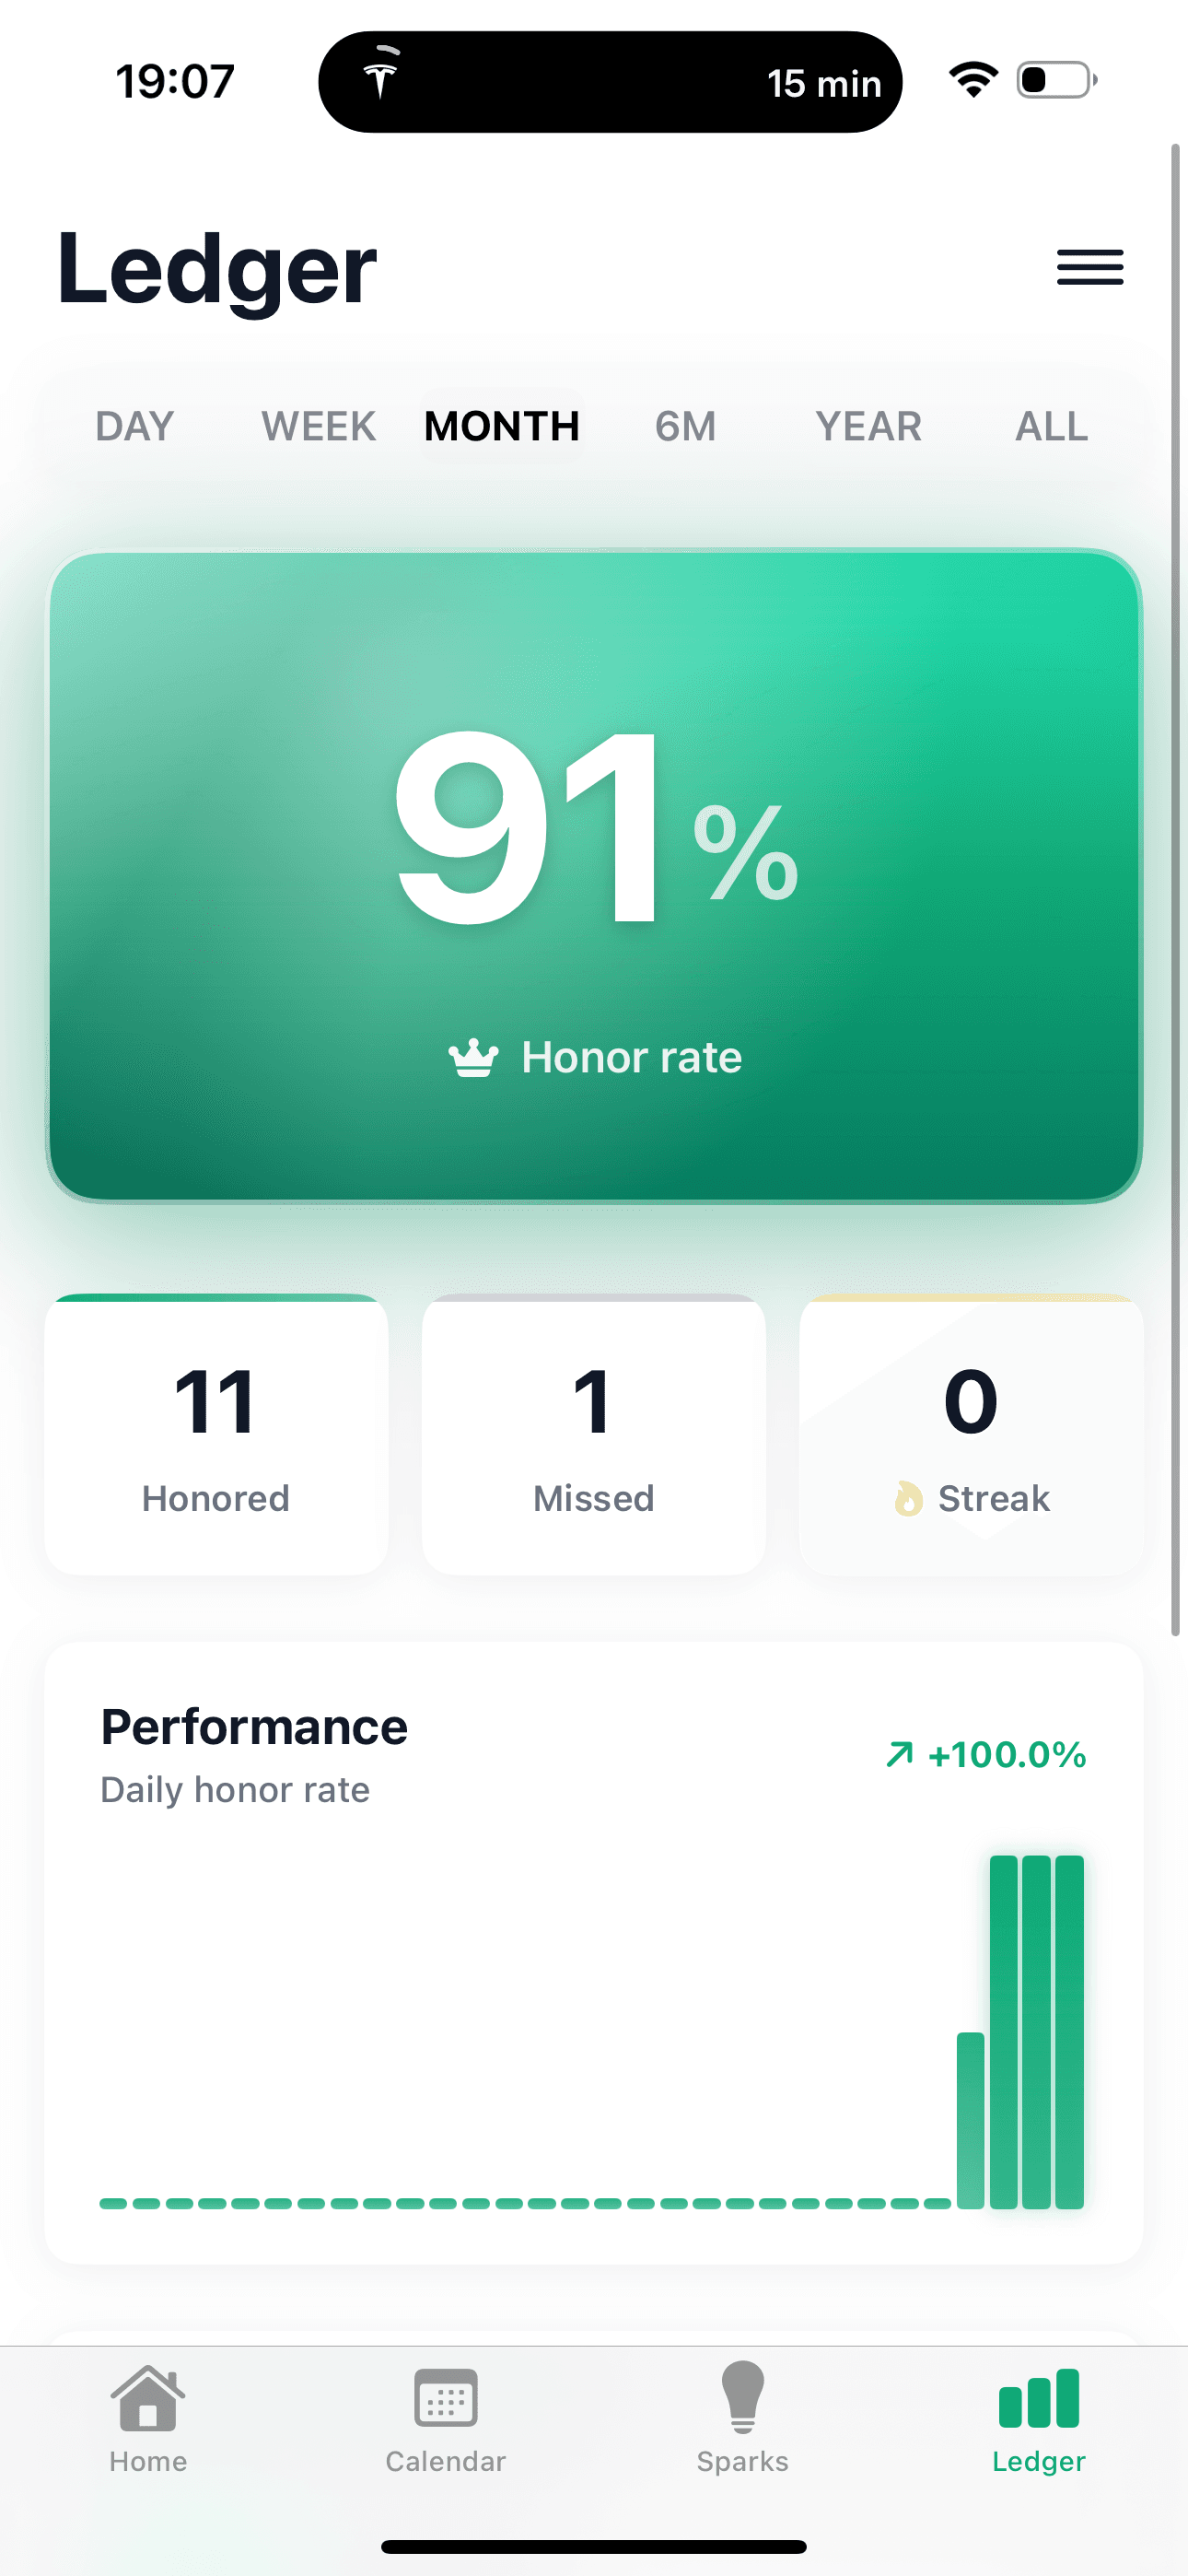Tap the flame icon next to Streak
1188x2576 pixels.
tap(908, 1497)
